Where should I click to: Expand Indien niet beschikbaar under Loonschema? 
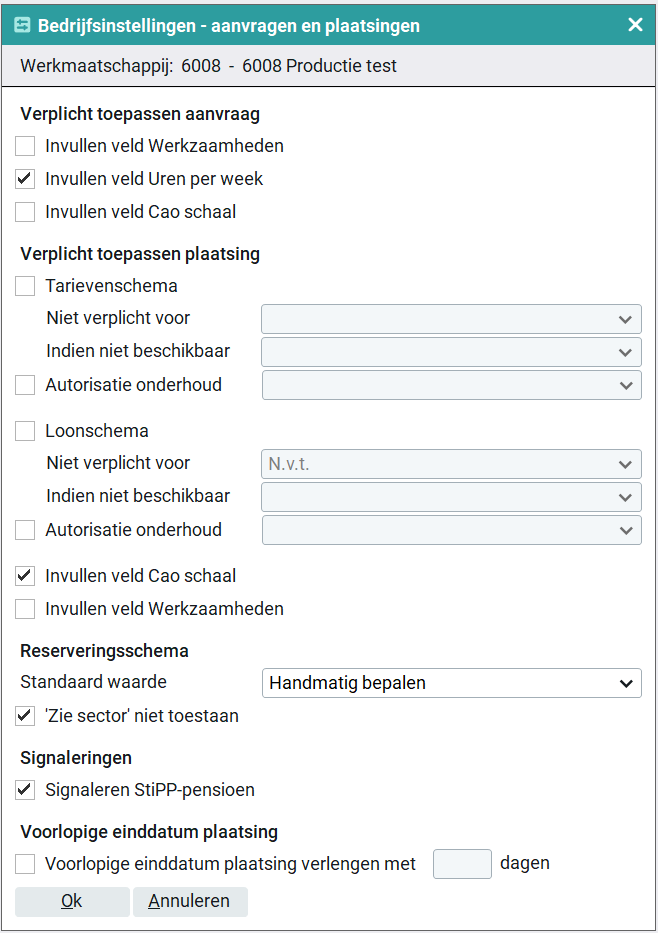pos(451,497)
